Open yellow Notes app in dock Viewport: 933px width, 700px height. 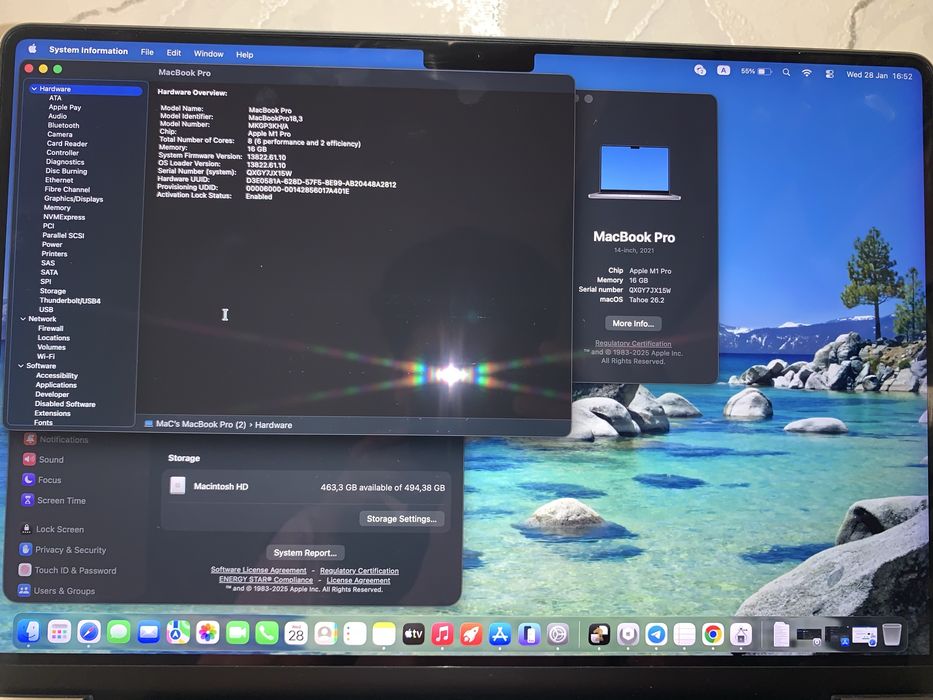(x=384, y=634)
